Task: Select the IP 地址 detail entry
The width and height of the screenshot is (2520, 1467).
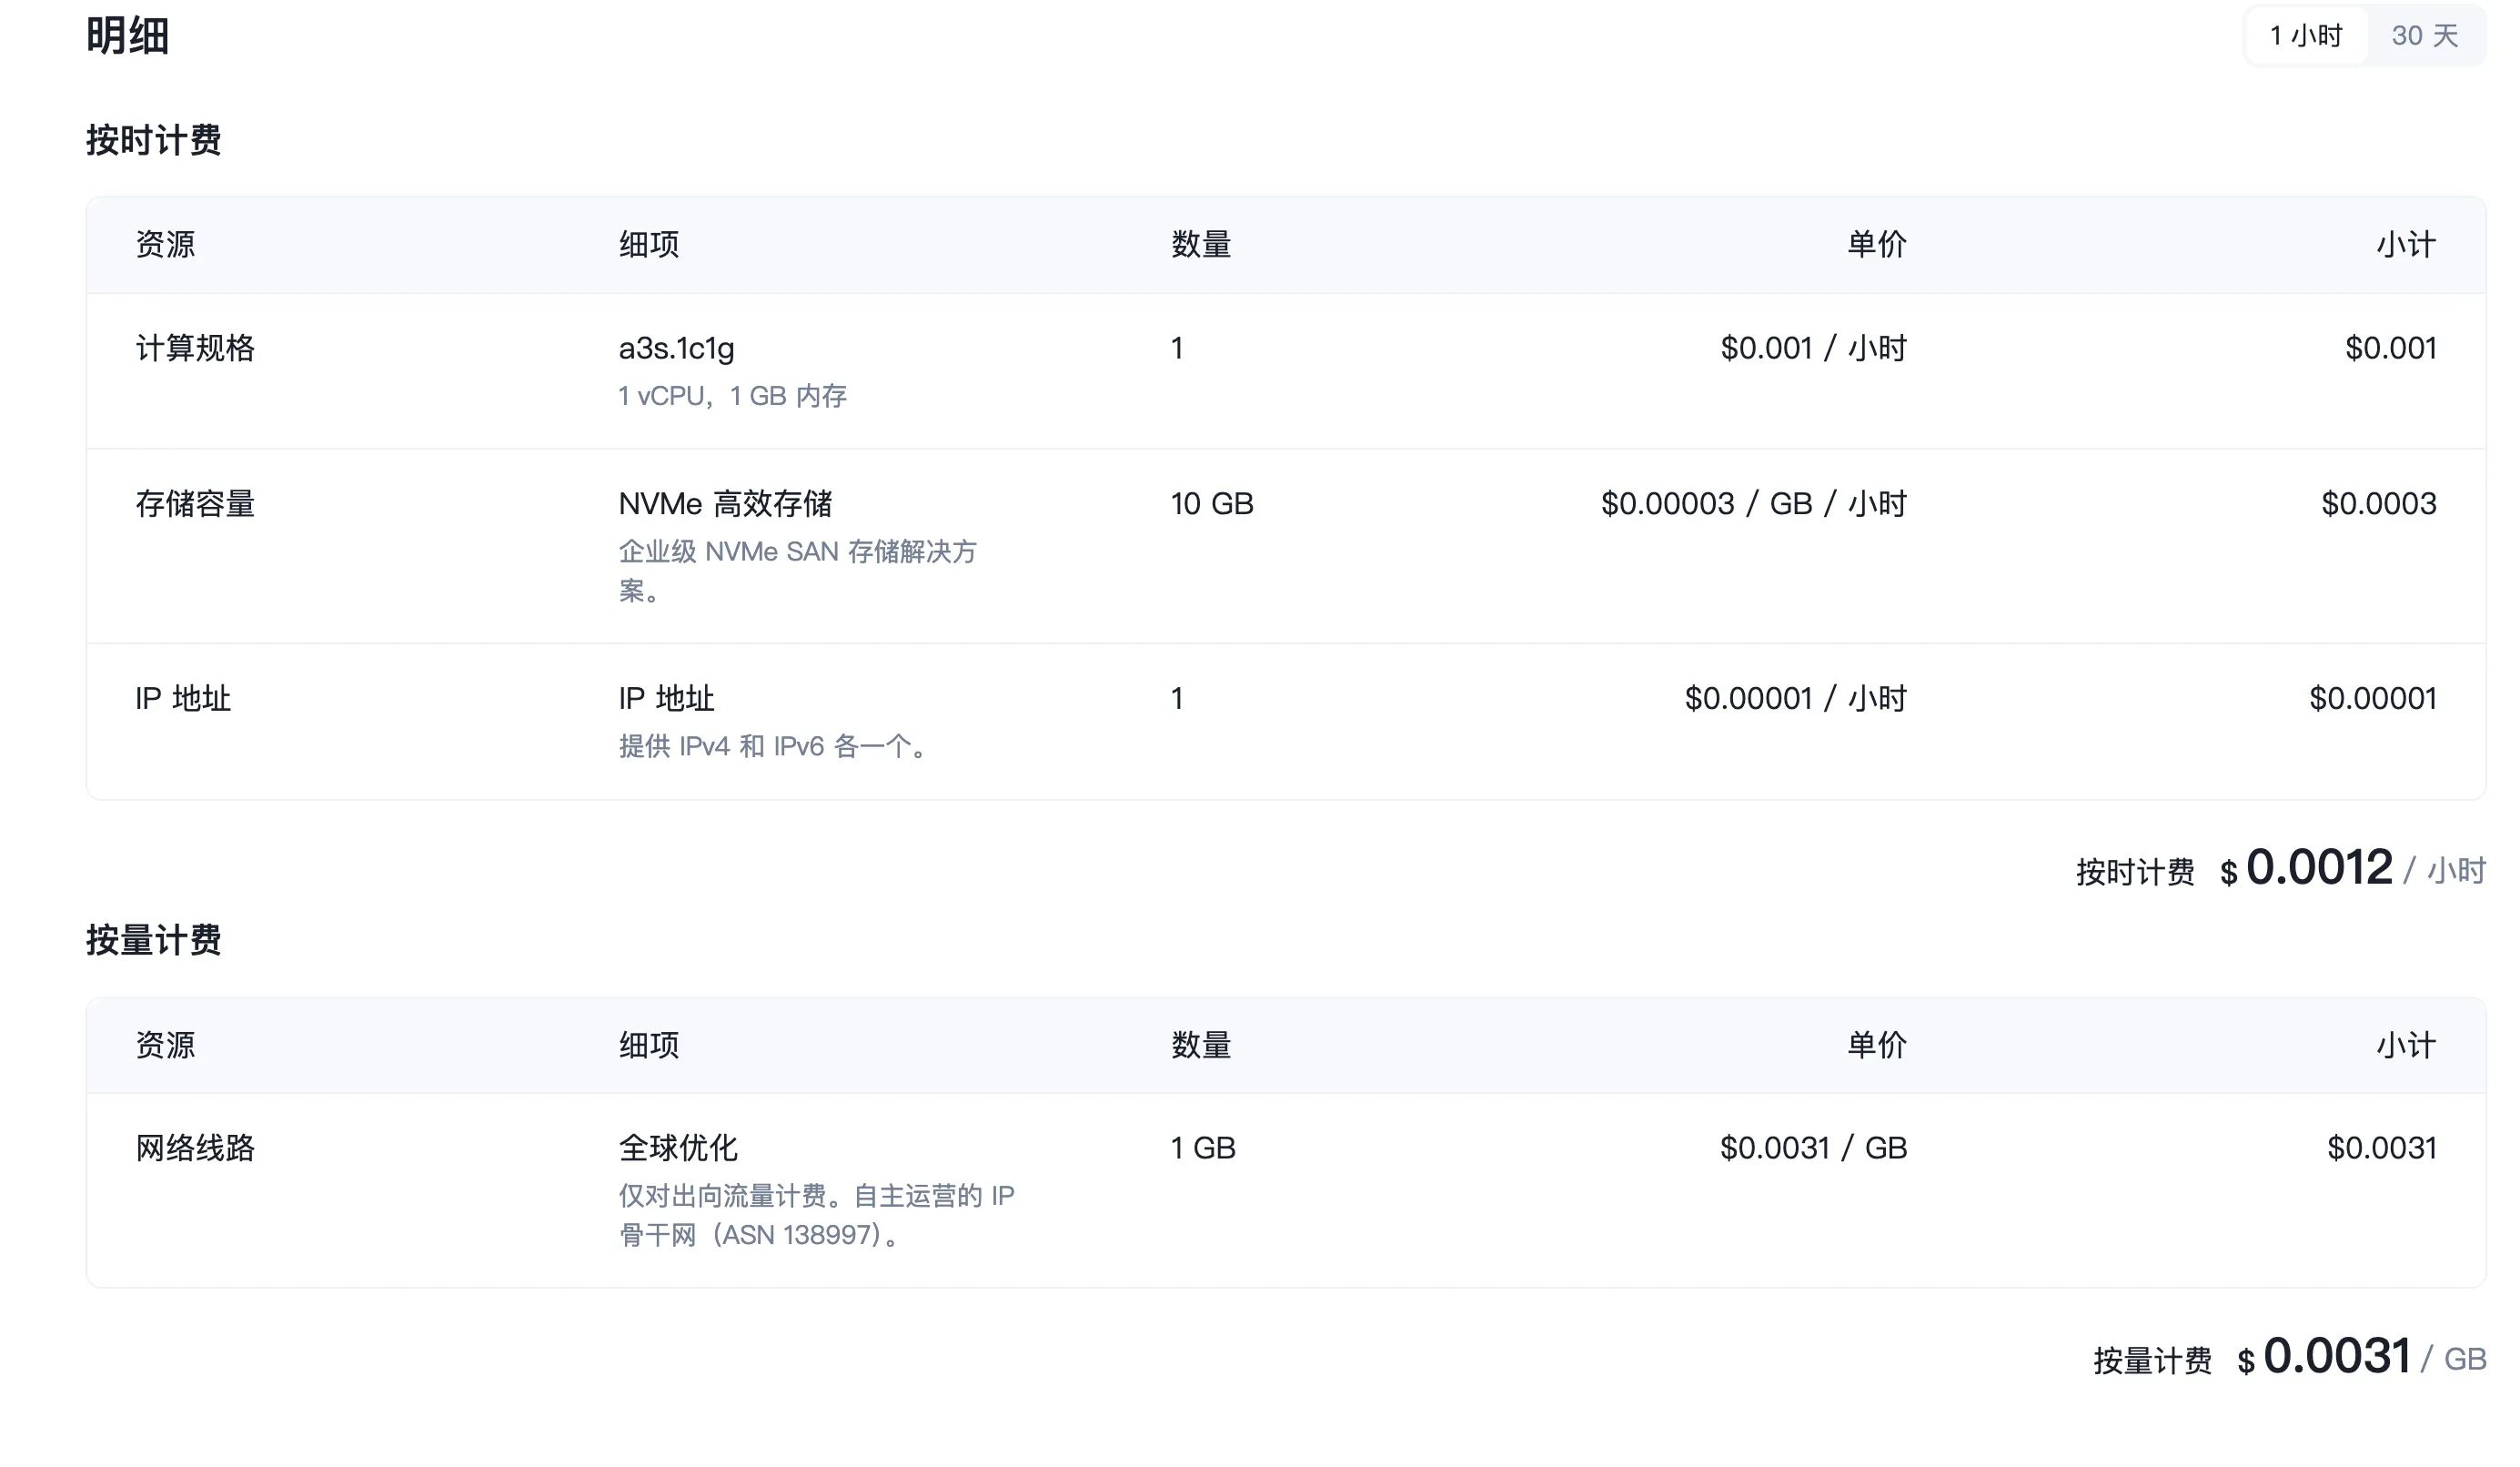Action: coord(666,698)
